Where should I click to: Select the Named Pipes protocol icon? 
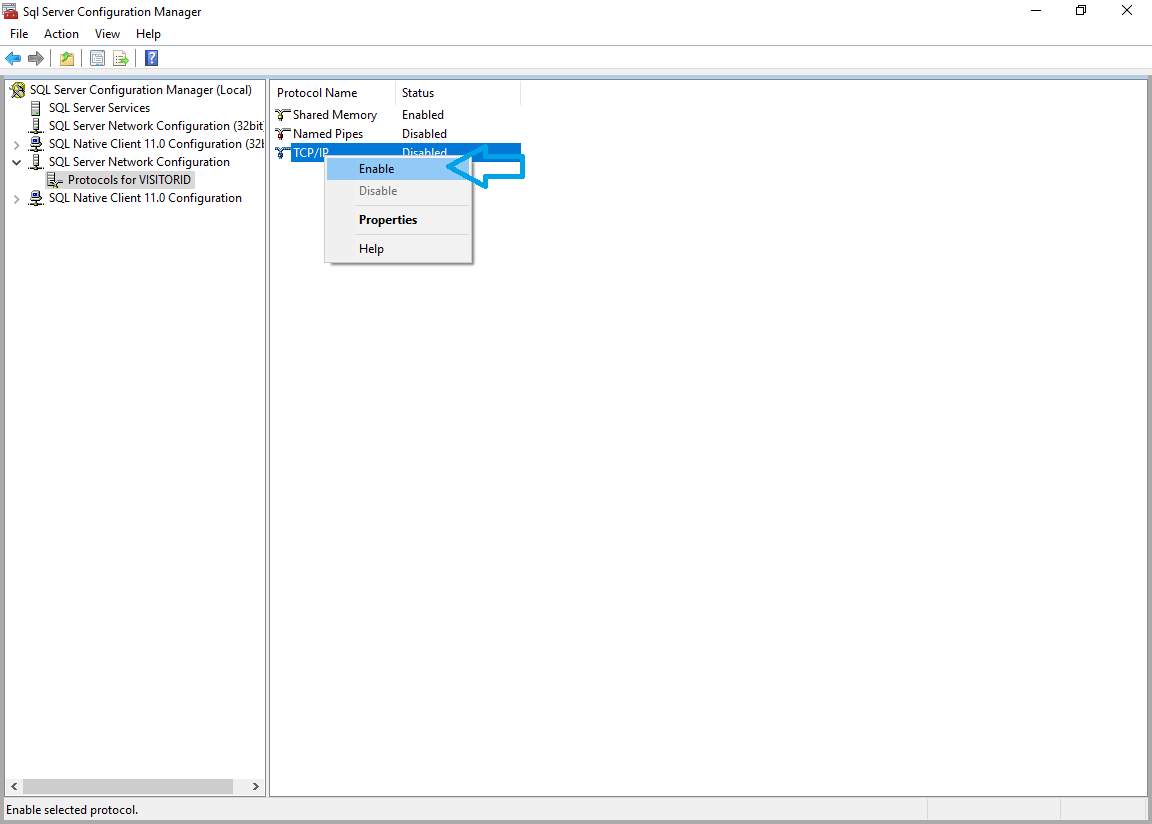[283, 134]
